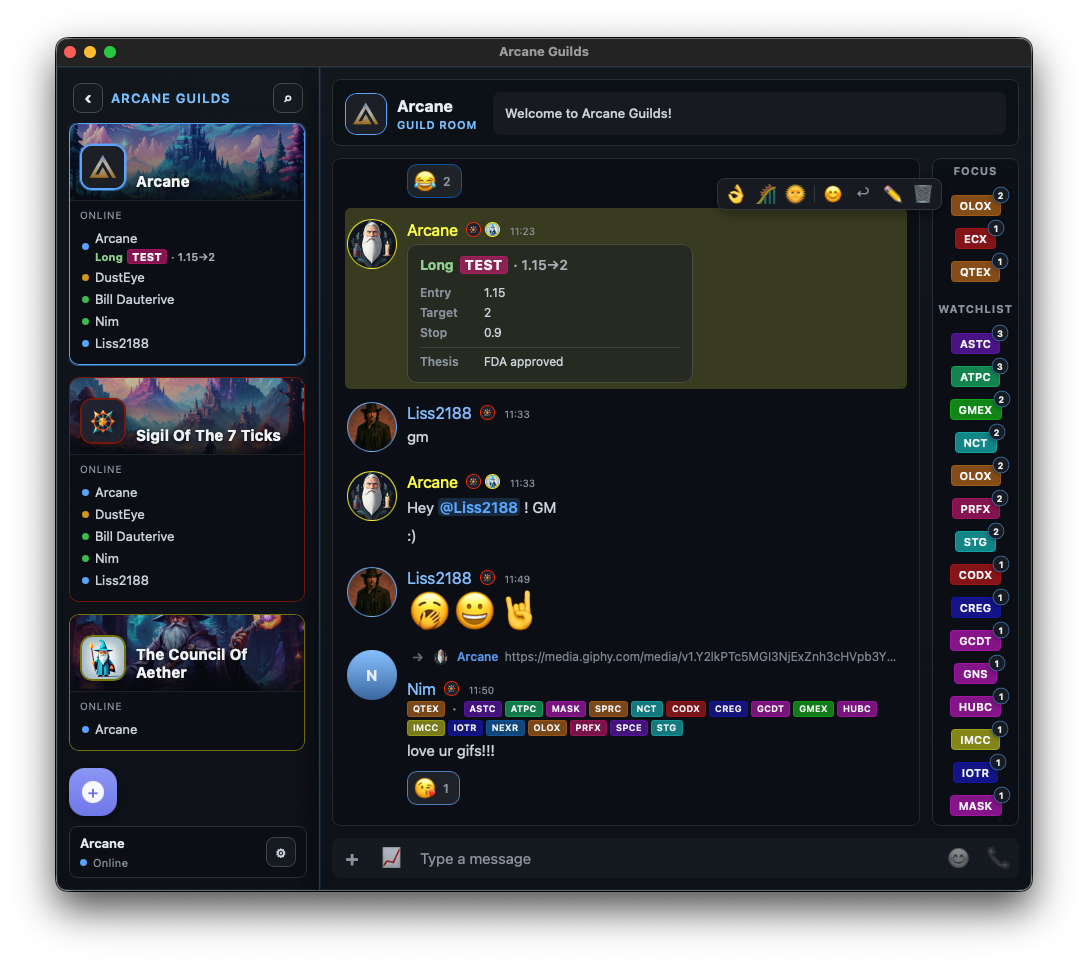React with the sun face emoji

point(795,194)
